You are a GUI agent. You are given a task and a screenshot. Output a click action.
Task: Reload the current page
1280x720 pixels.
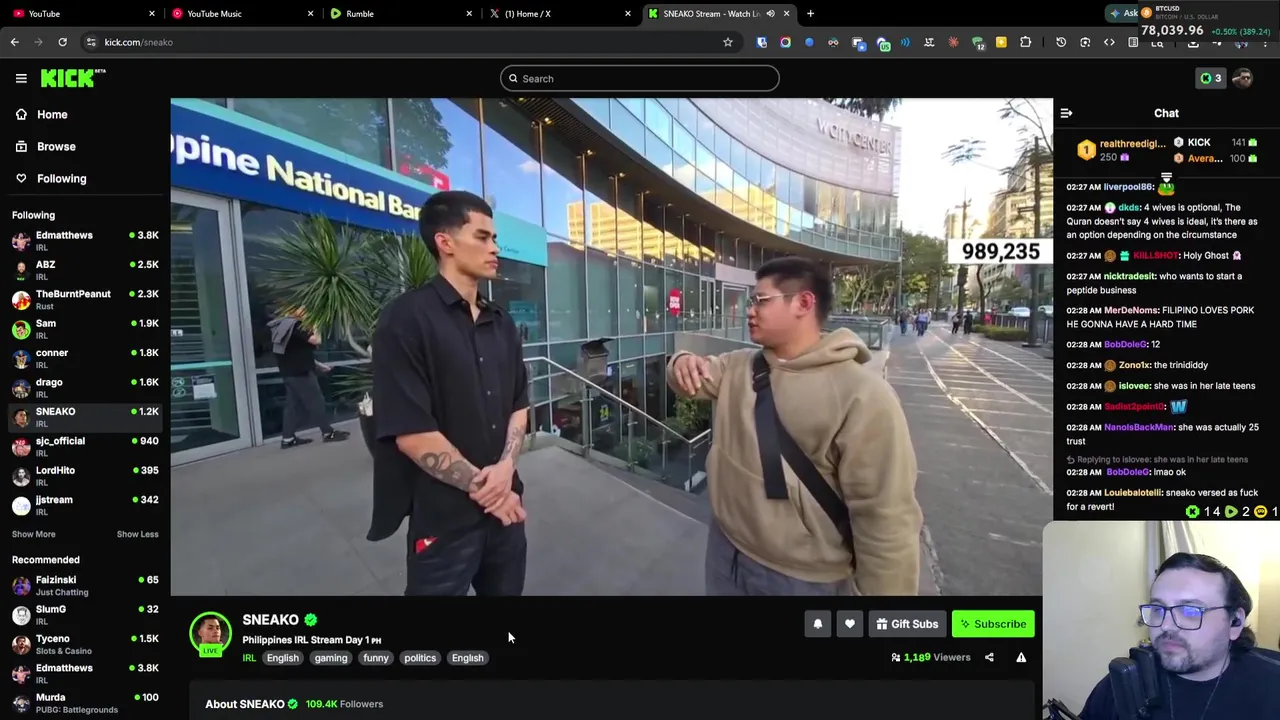click(x=62, y=42)
